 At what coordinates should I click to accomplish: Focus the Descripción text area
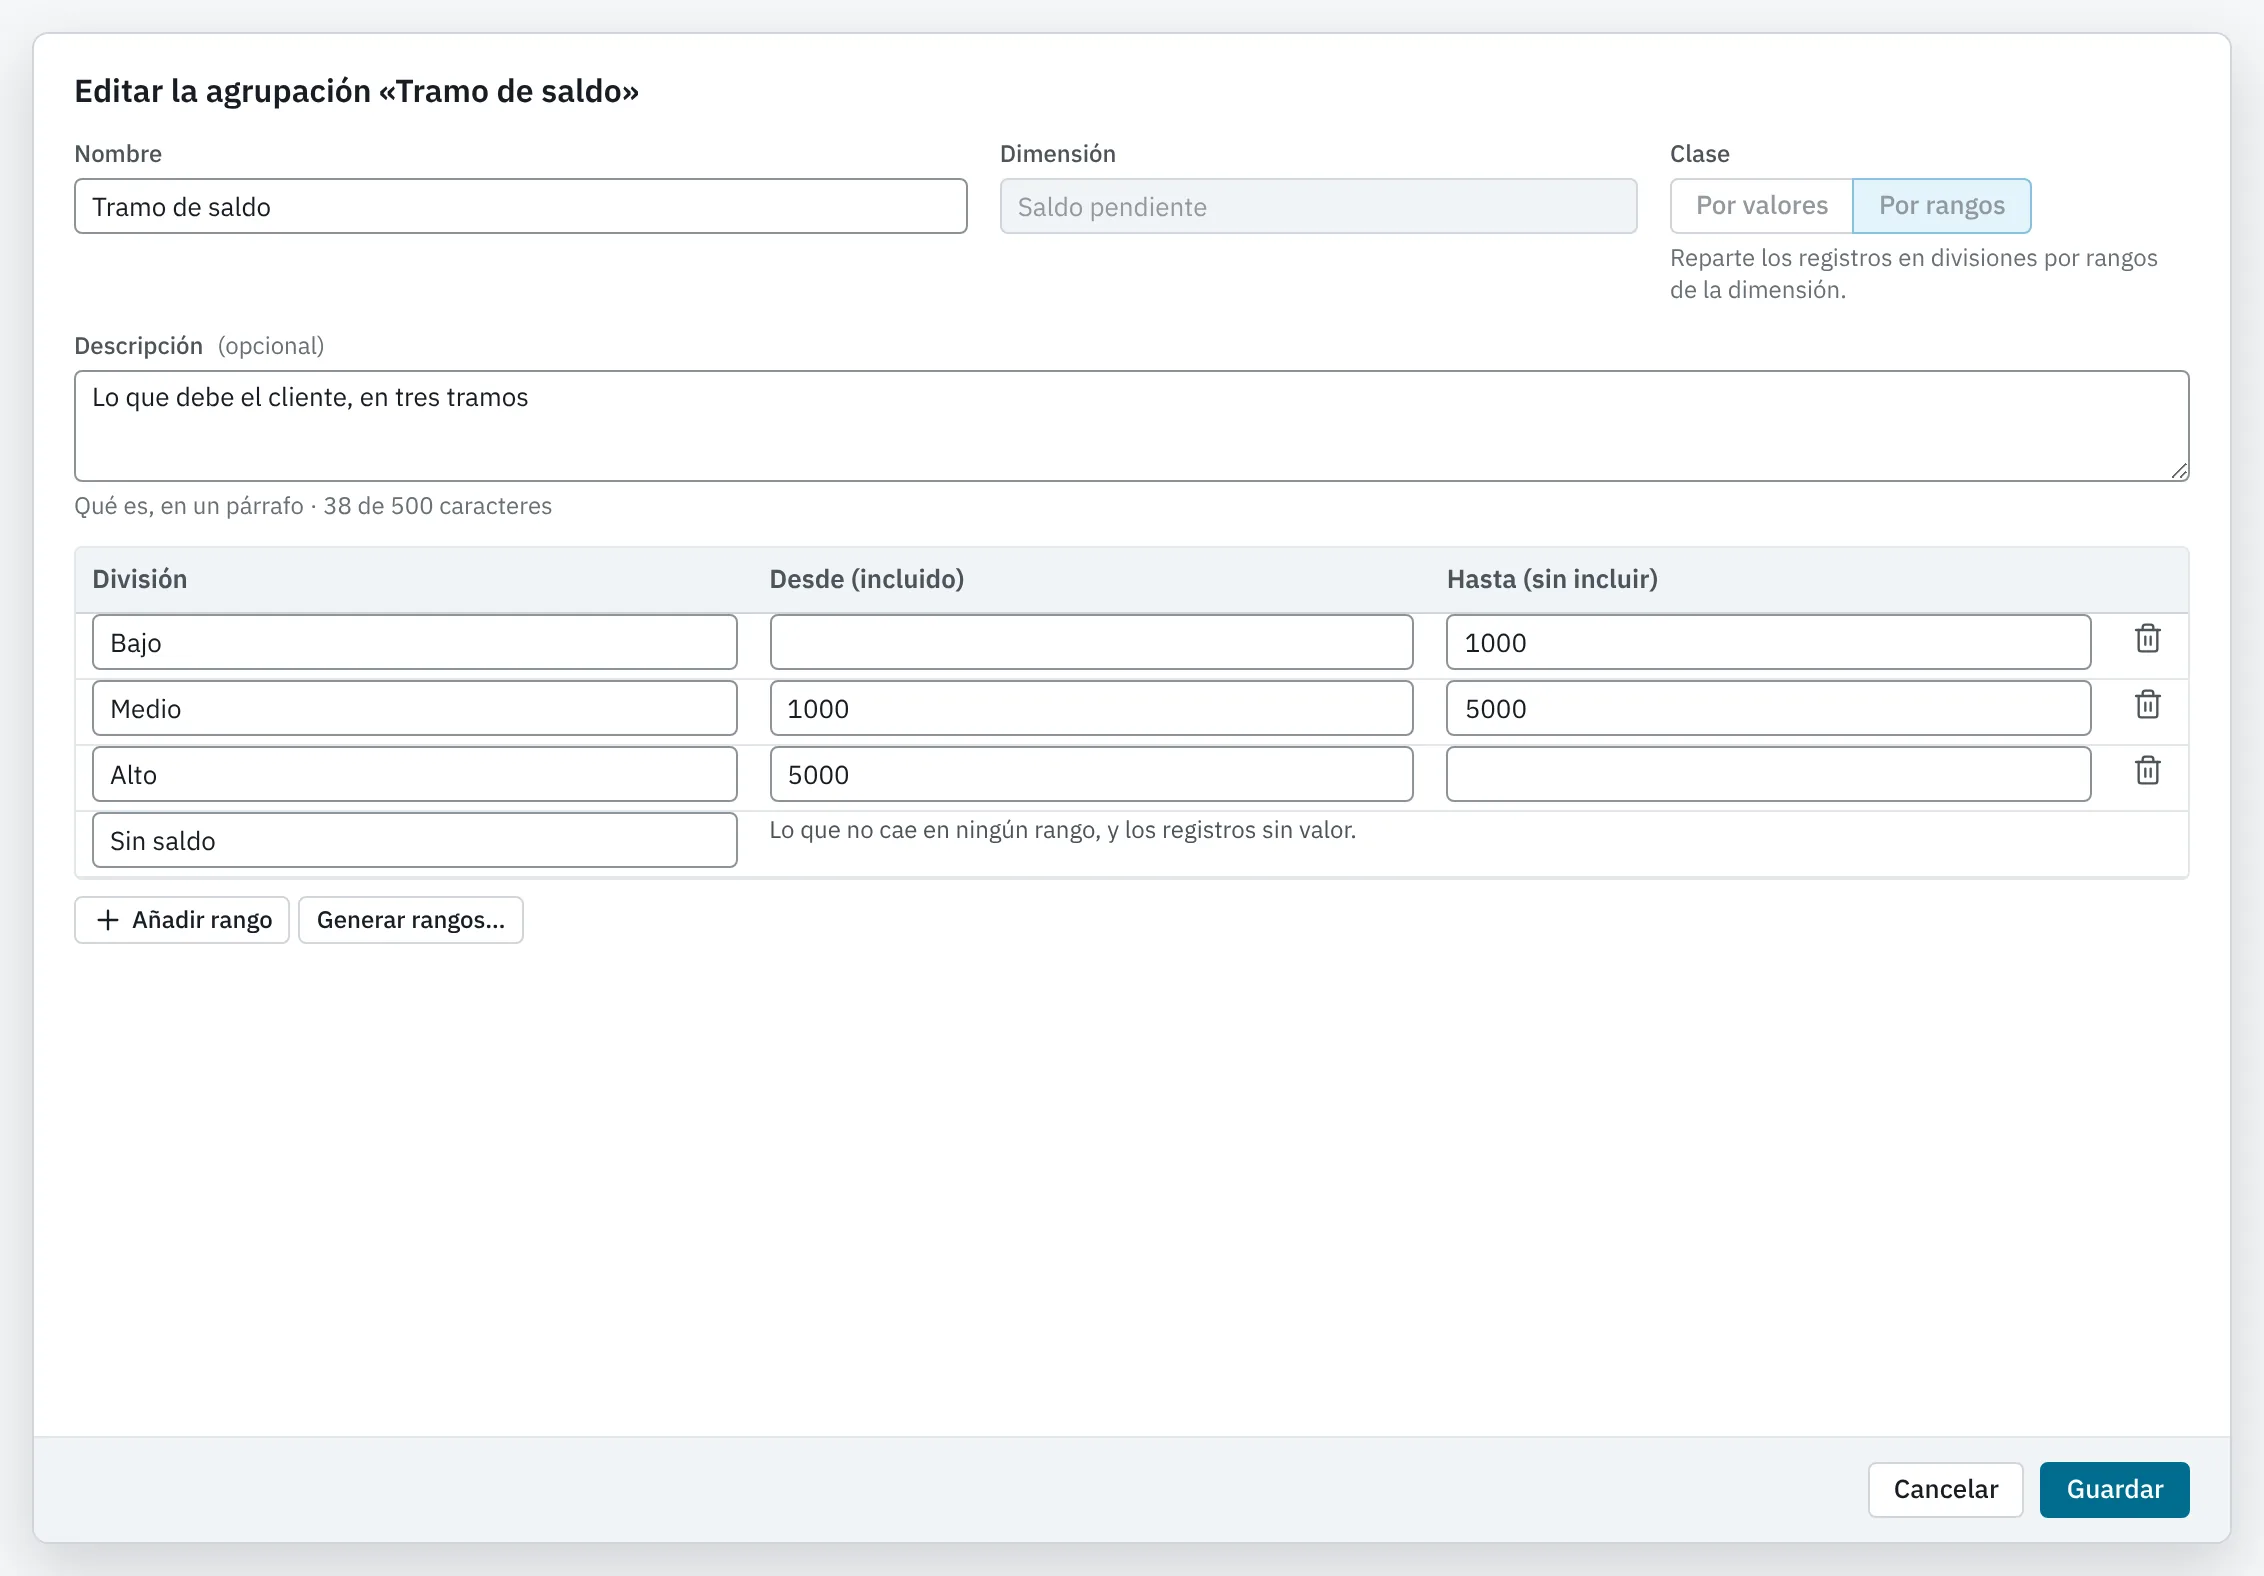click(x=1132, y=426)
